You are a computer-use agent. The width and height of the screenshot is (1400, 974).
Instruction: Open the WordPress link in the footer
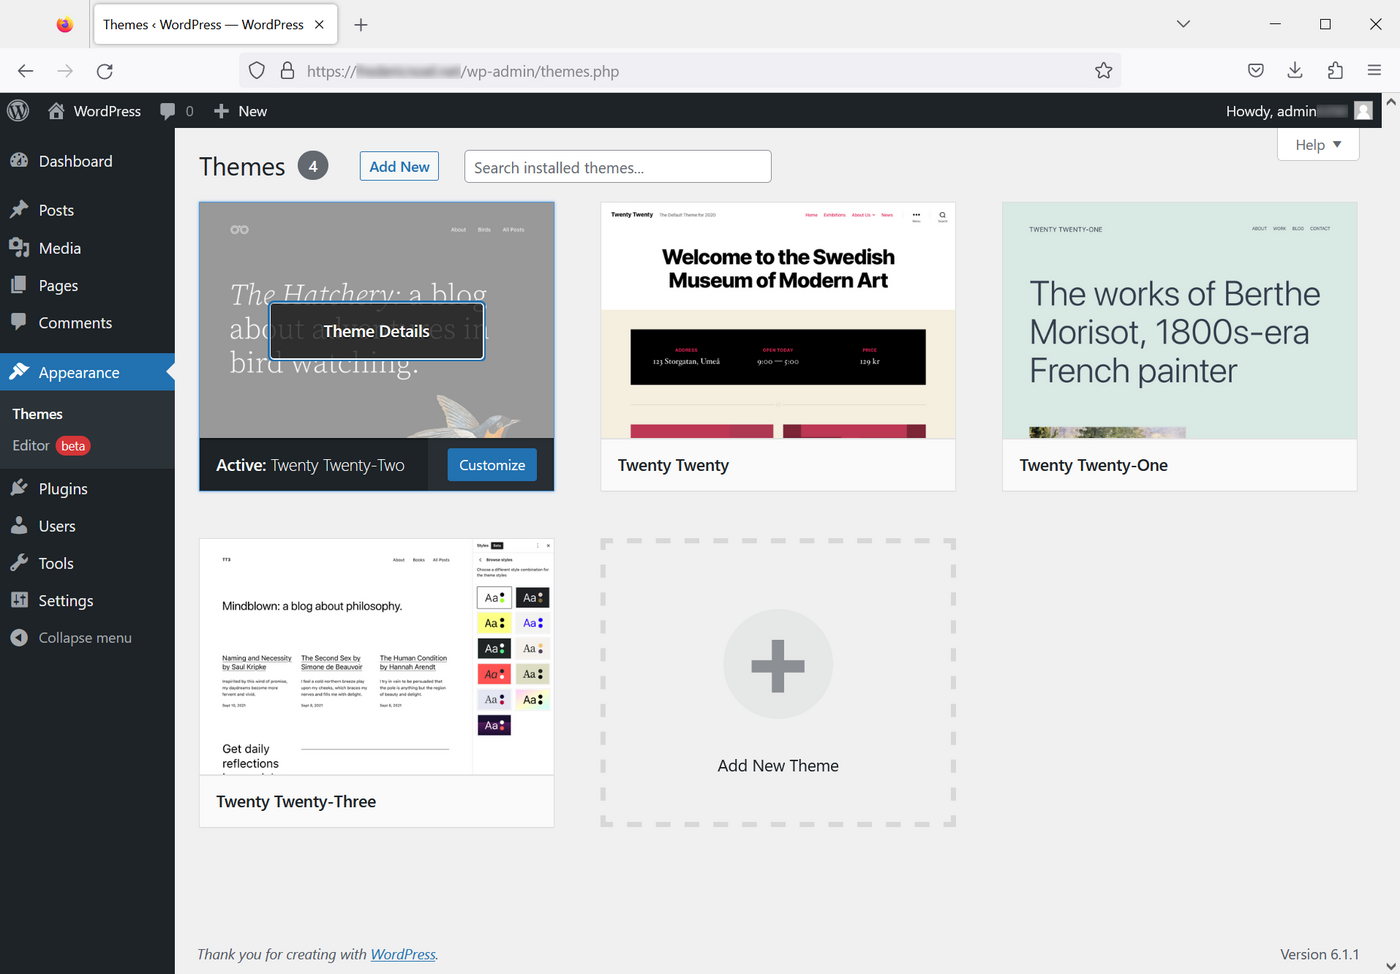pos(403,953)
